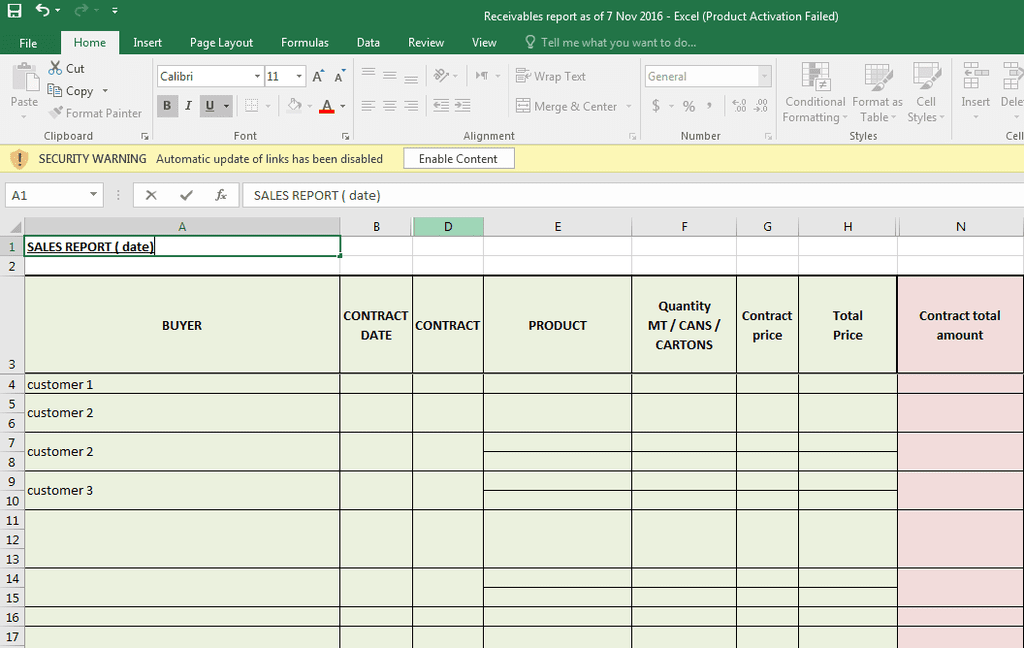Toggle Merge & Center
Screen dimensions: 1024x648
tap(566, 106)
